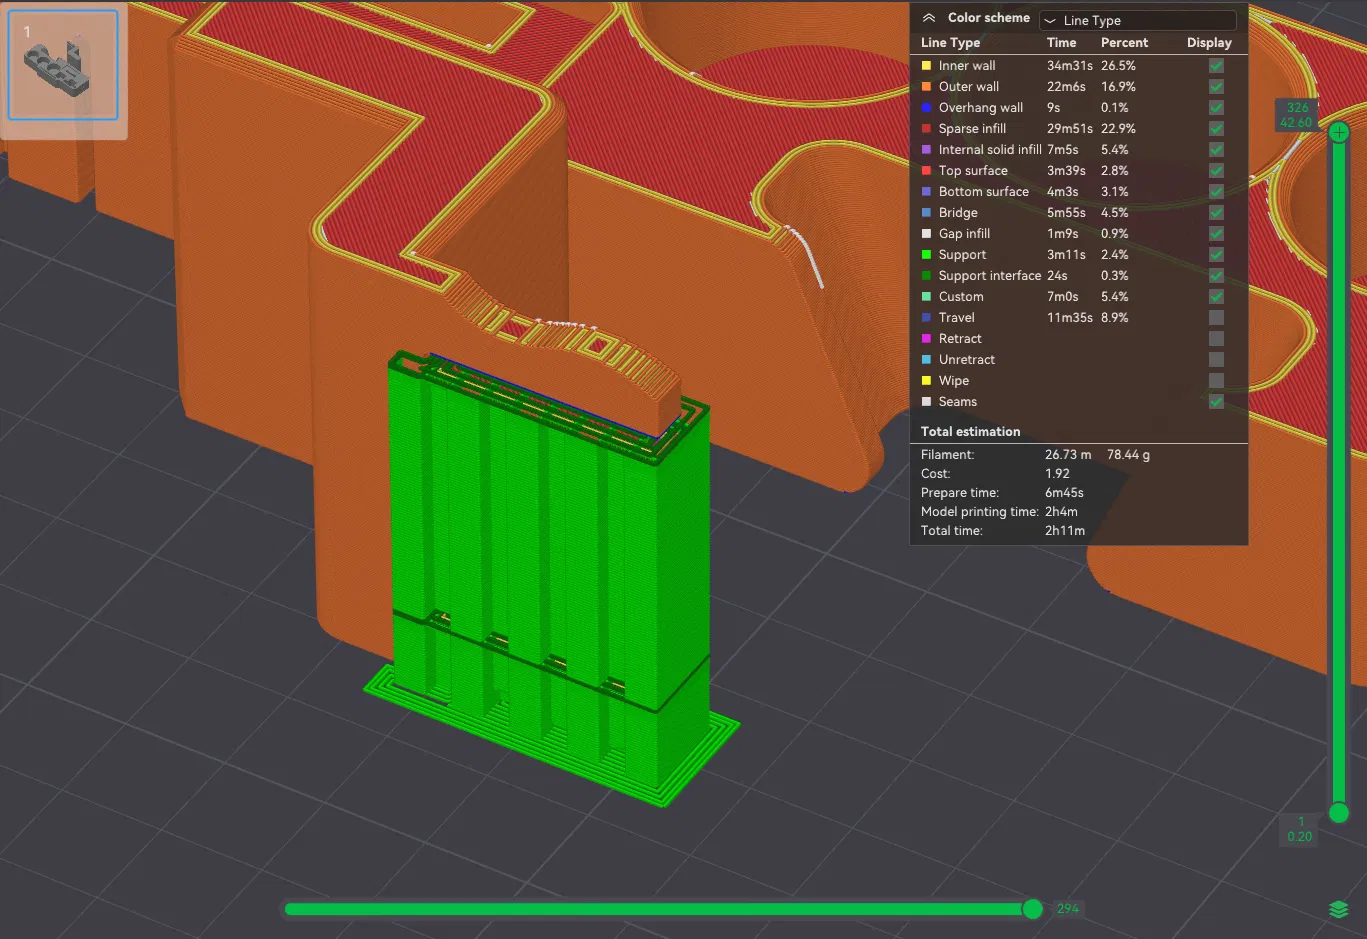This screenshot has width=1367, height=939.
Task: Hide Support lines using its checkbox
Action: (1216, 255)
